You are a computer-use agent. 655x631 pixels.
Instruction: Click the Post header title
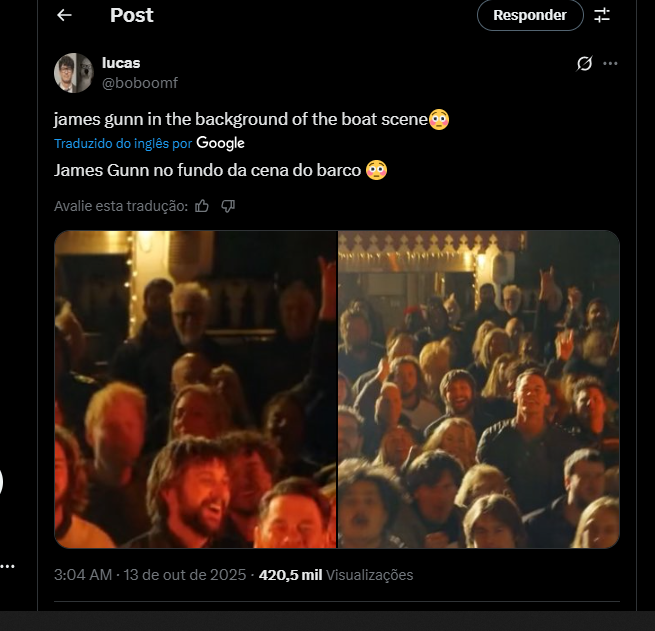pos(132,15)
